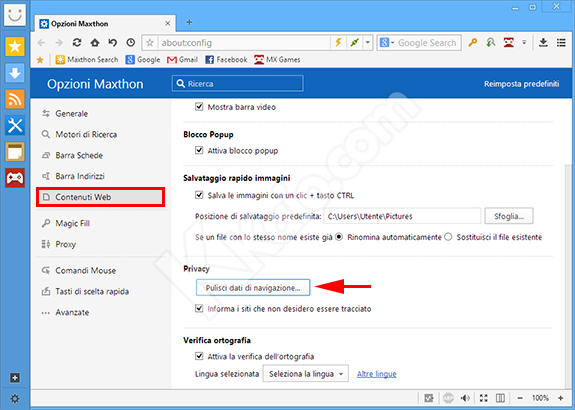Click the about:config address field
This screenshot has width=575, height=410.
(x=244, y=43)
